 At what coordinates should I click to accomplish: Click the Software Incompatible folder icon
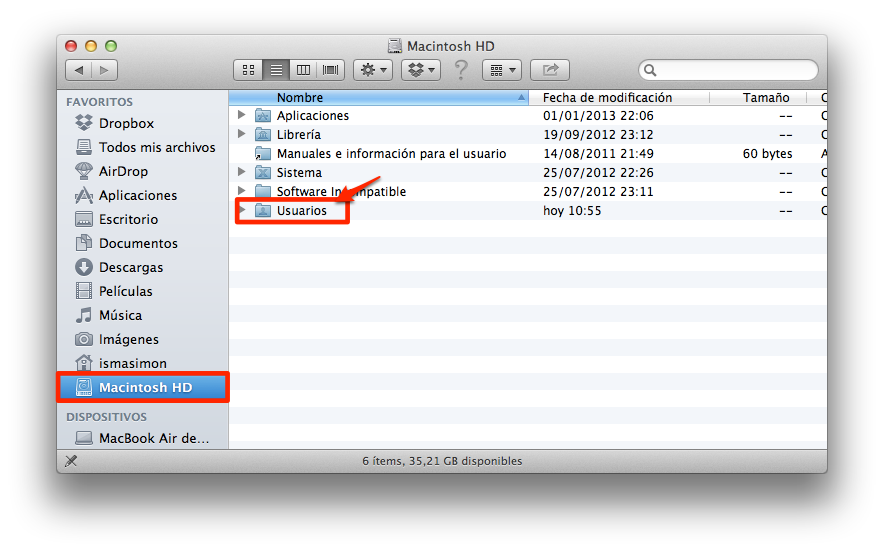(263, 191)
